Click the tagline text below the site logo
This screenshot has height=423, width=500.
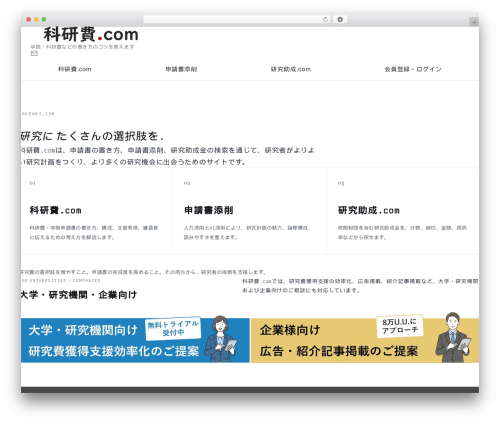[82, 47]
